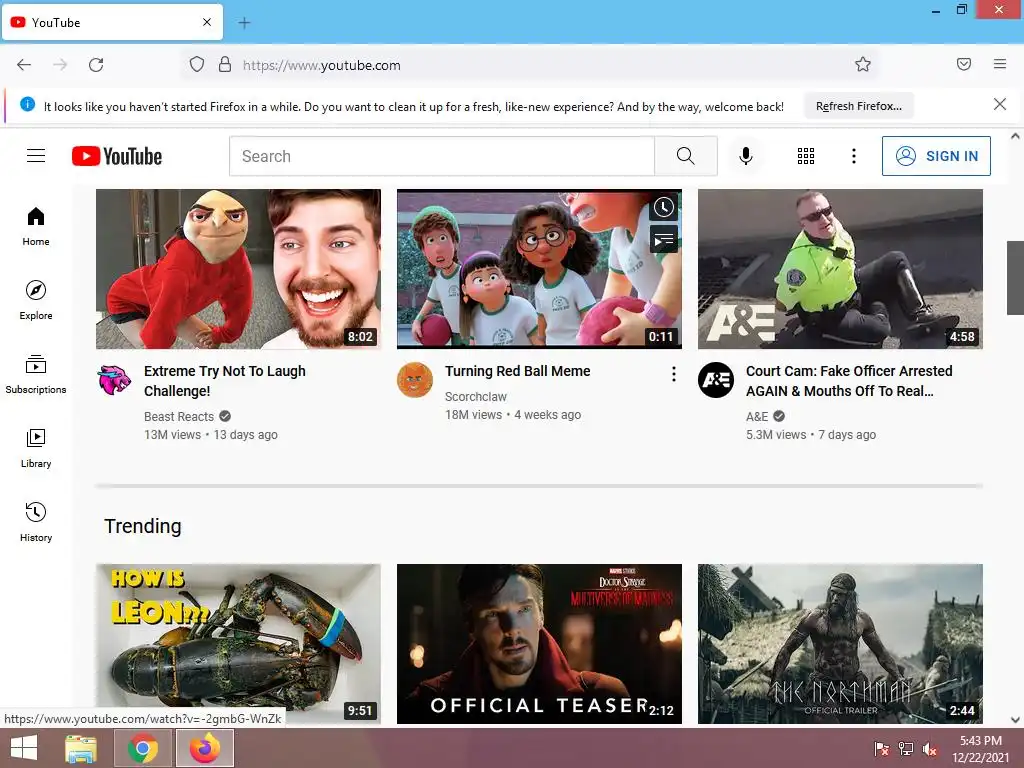Click Beast Reacts channel avatar

(114, 380)
